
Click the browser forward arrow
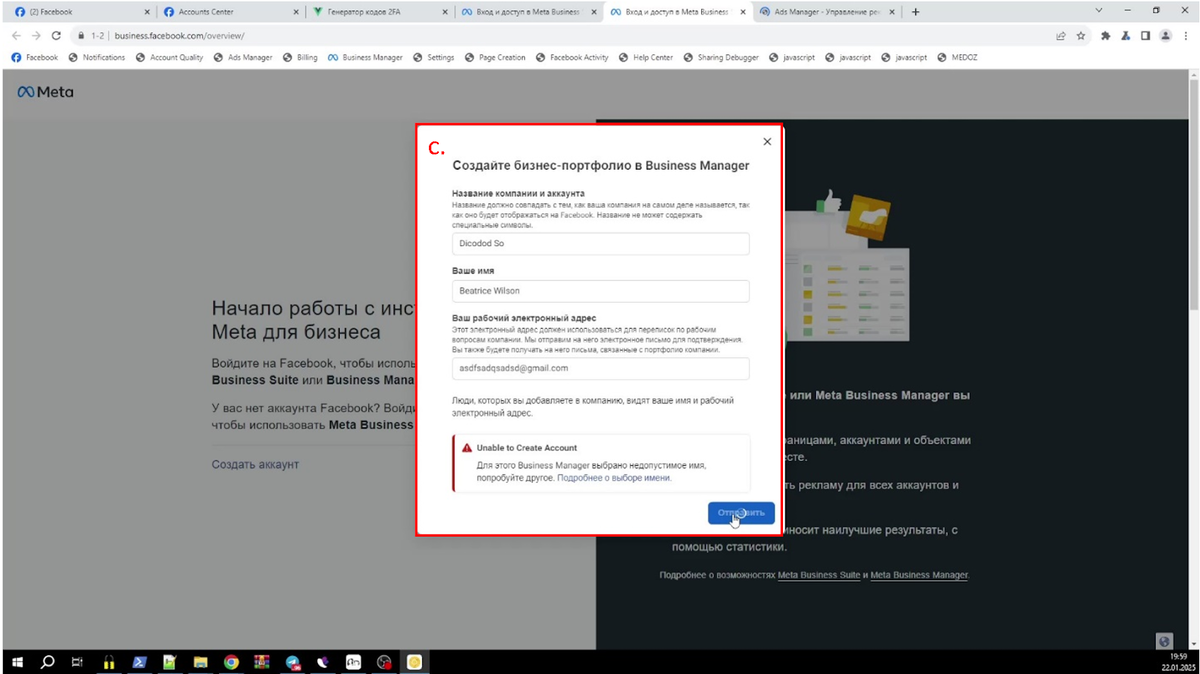36,35
